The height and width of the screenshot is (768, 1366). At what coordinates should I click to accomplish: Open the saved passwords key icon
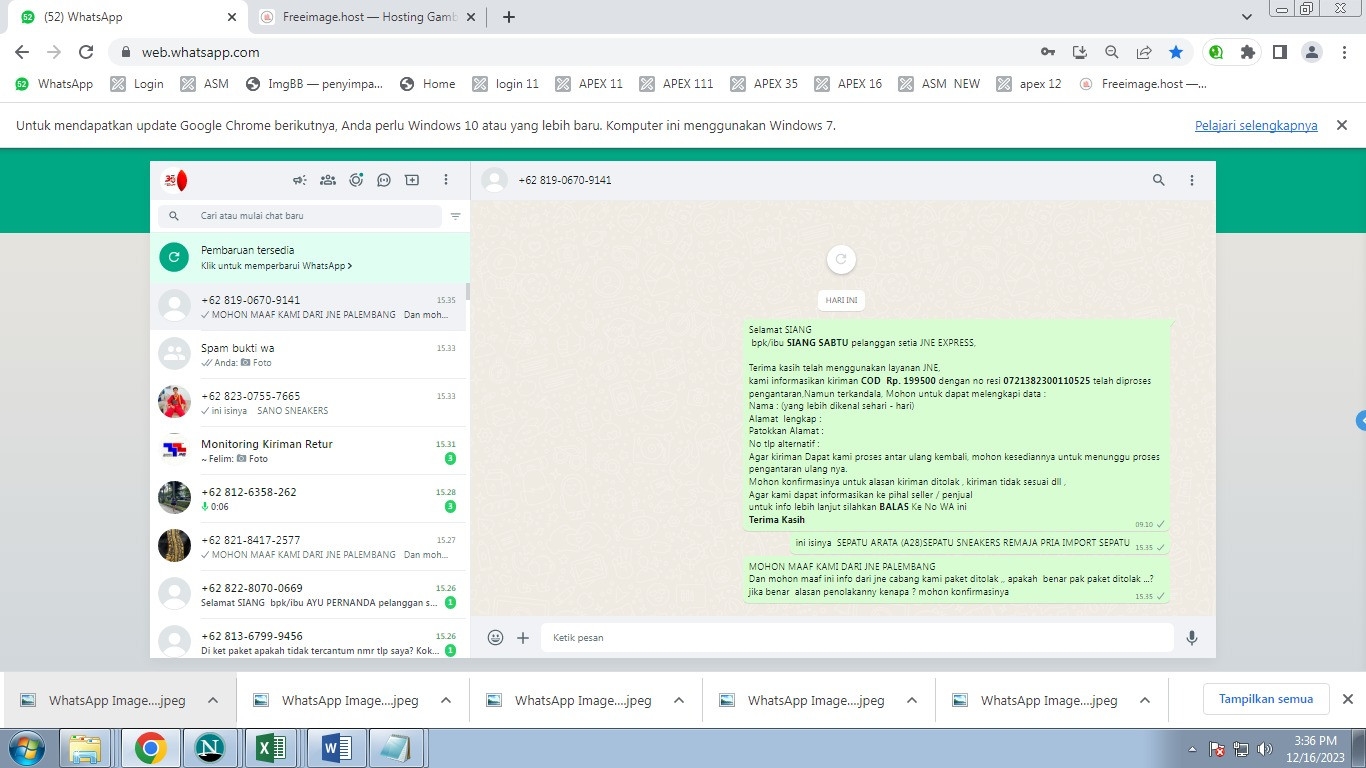tap(1047, 52)
